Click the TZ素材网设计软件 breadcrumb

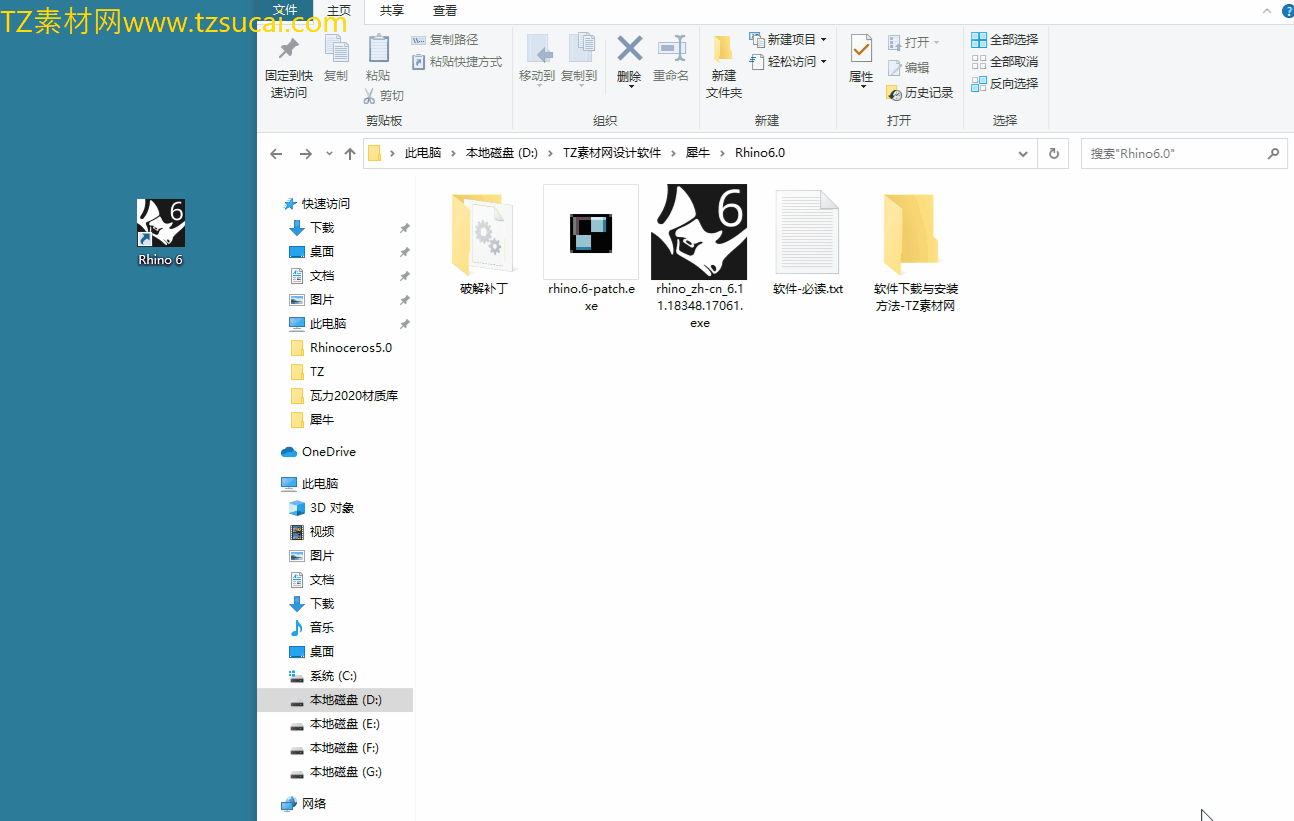pos(612,153)
